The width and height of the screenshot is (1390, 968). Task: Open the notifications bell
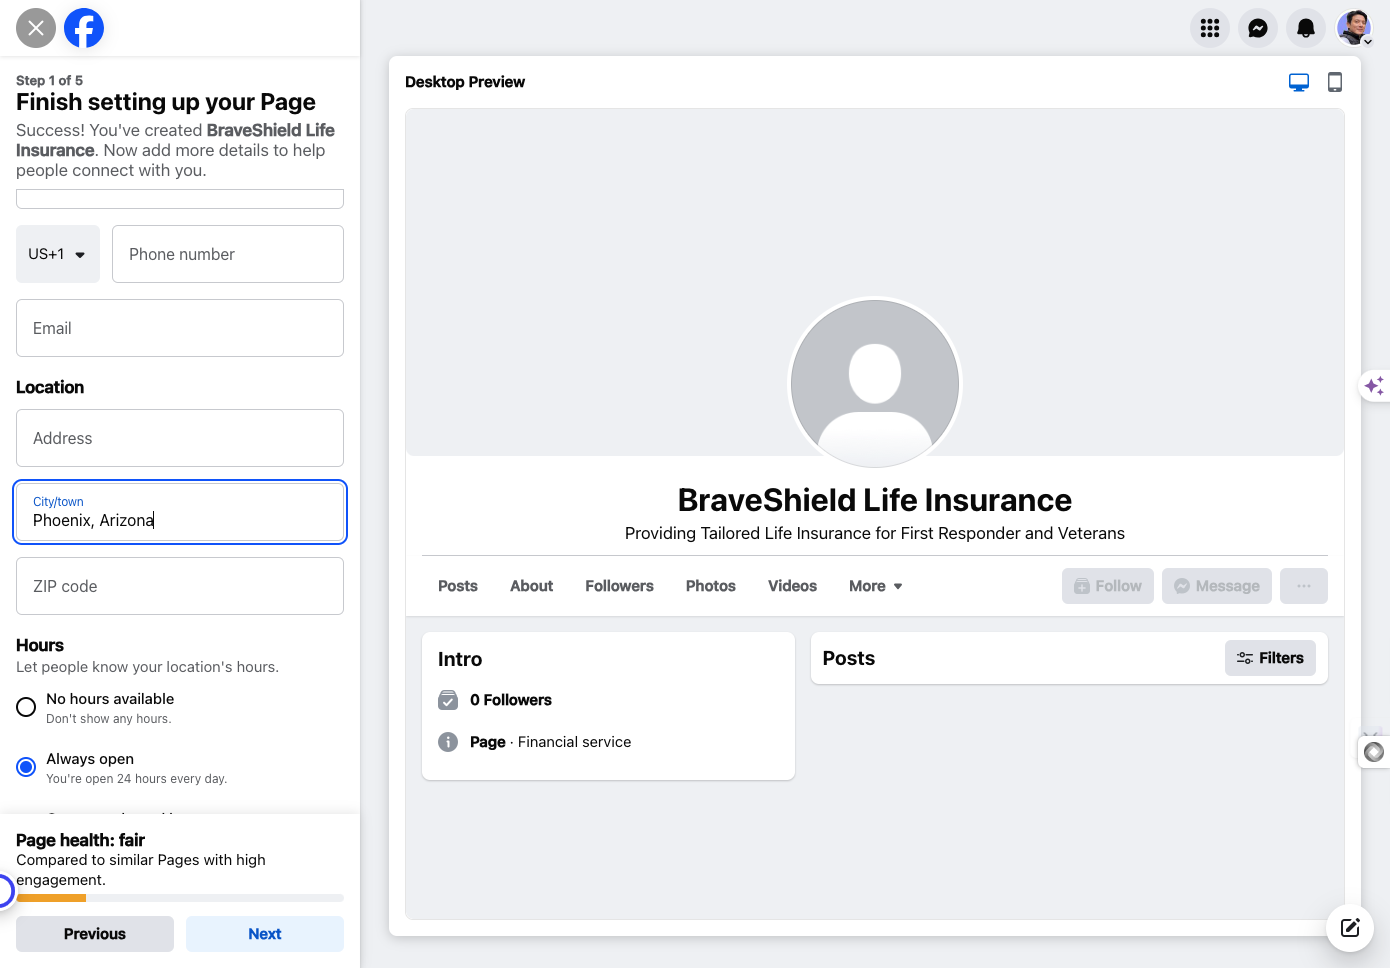(x=1306, y=28)
